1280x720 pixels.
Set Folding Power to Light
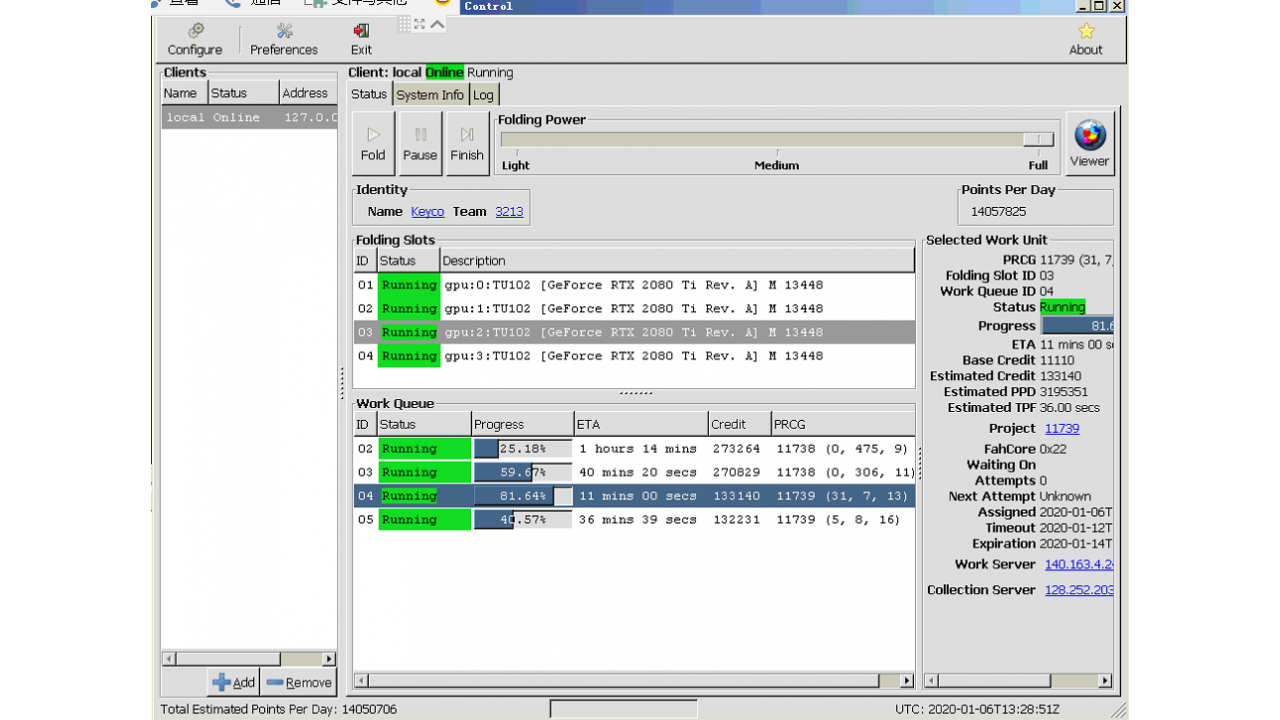tap(516, 165)
